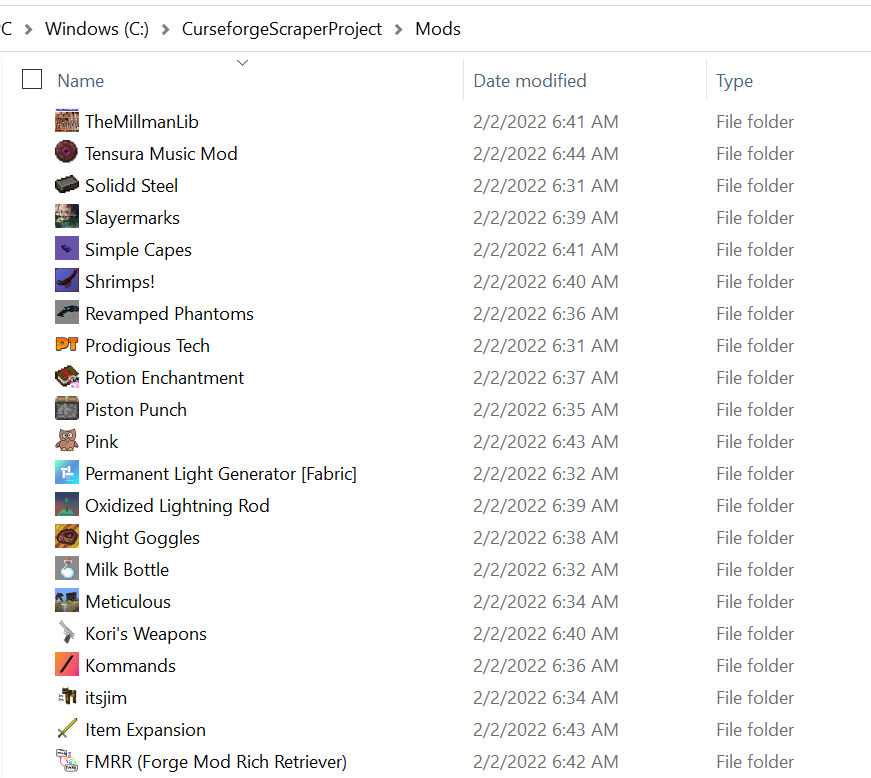Click the FMRR folder icon
Viewport: 871px width, 778px height.
click(x=67, y=761)
